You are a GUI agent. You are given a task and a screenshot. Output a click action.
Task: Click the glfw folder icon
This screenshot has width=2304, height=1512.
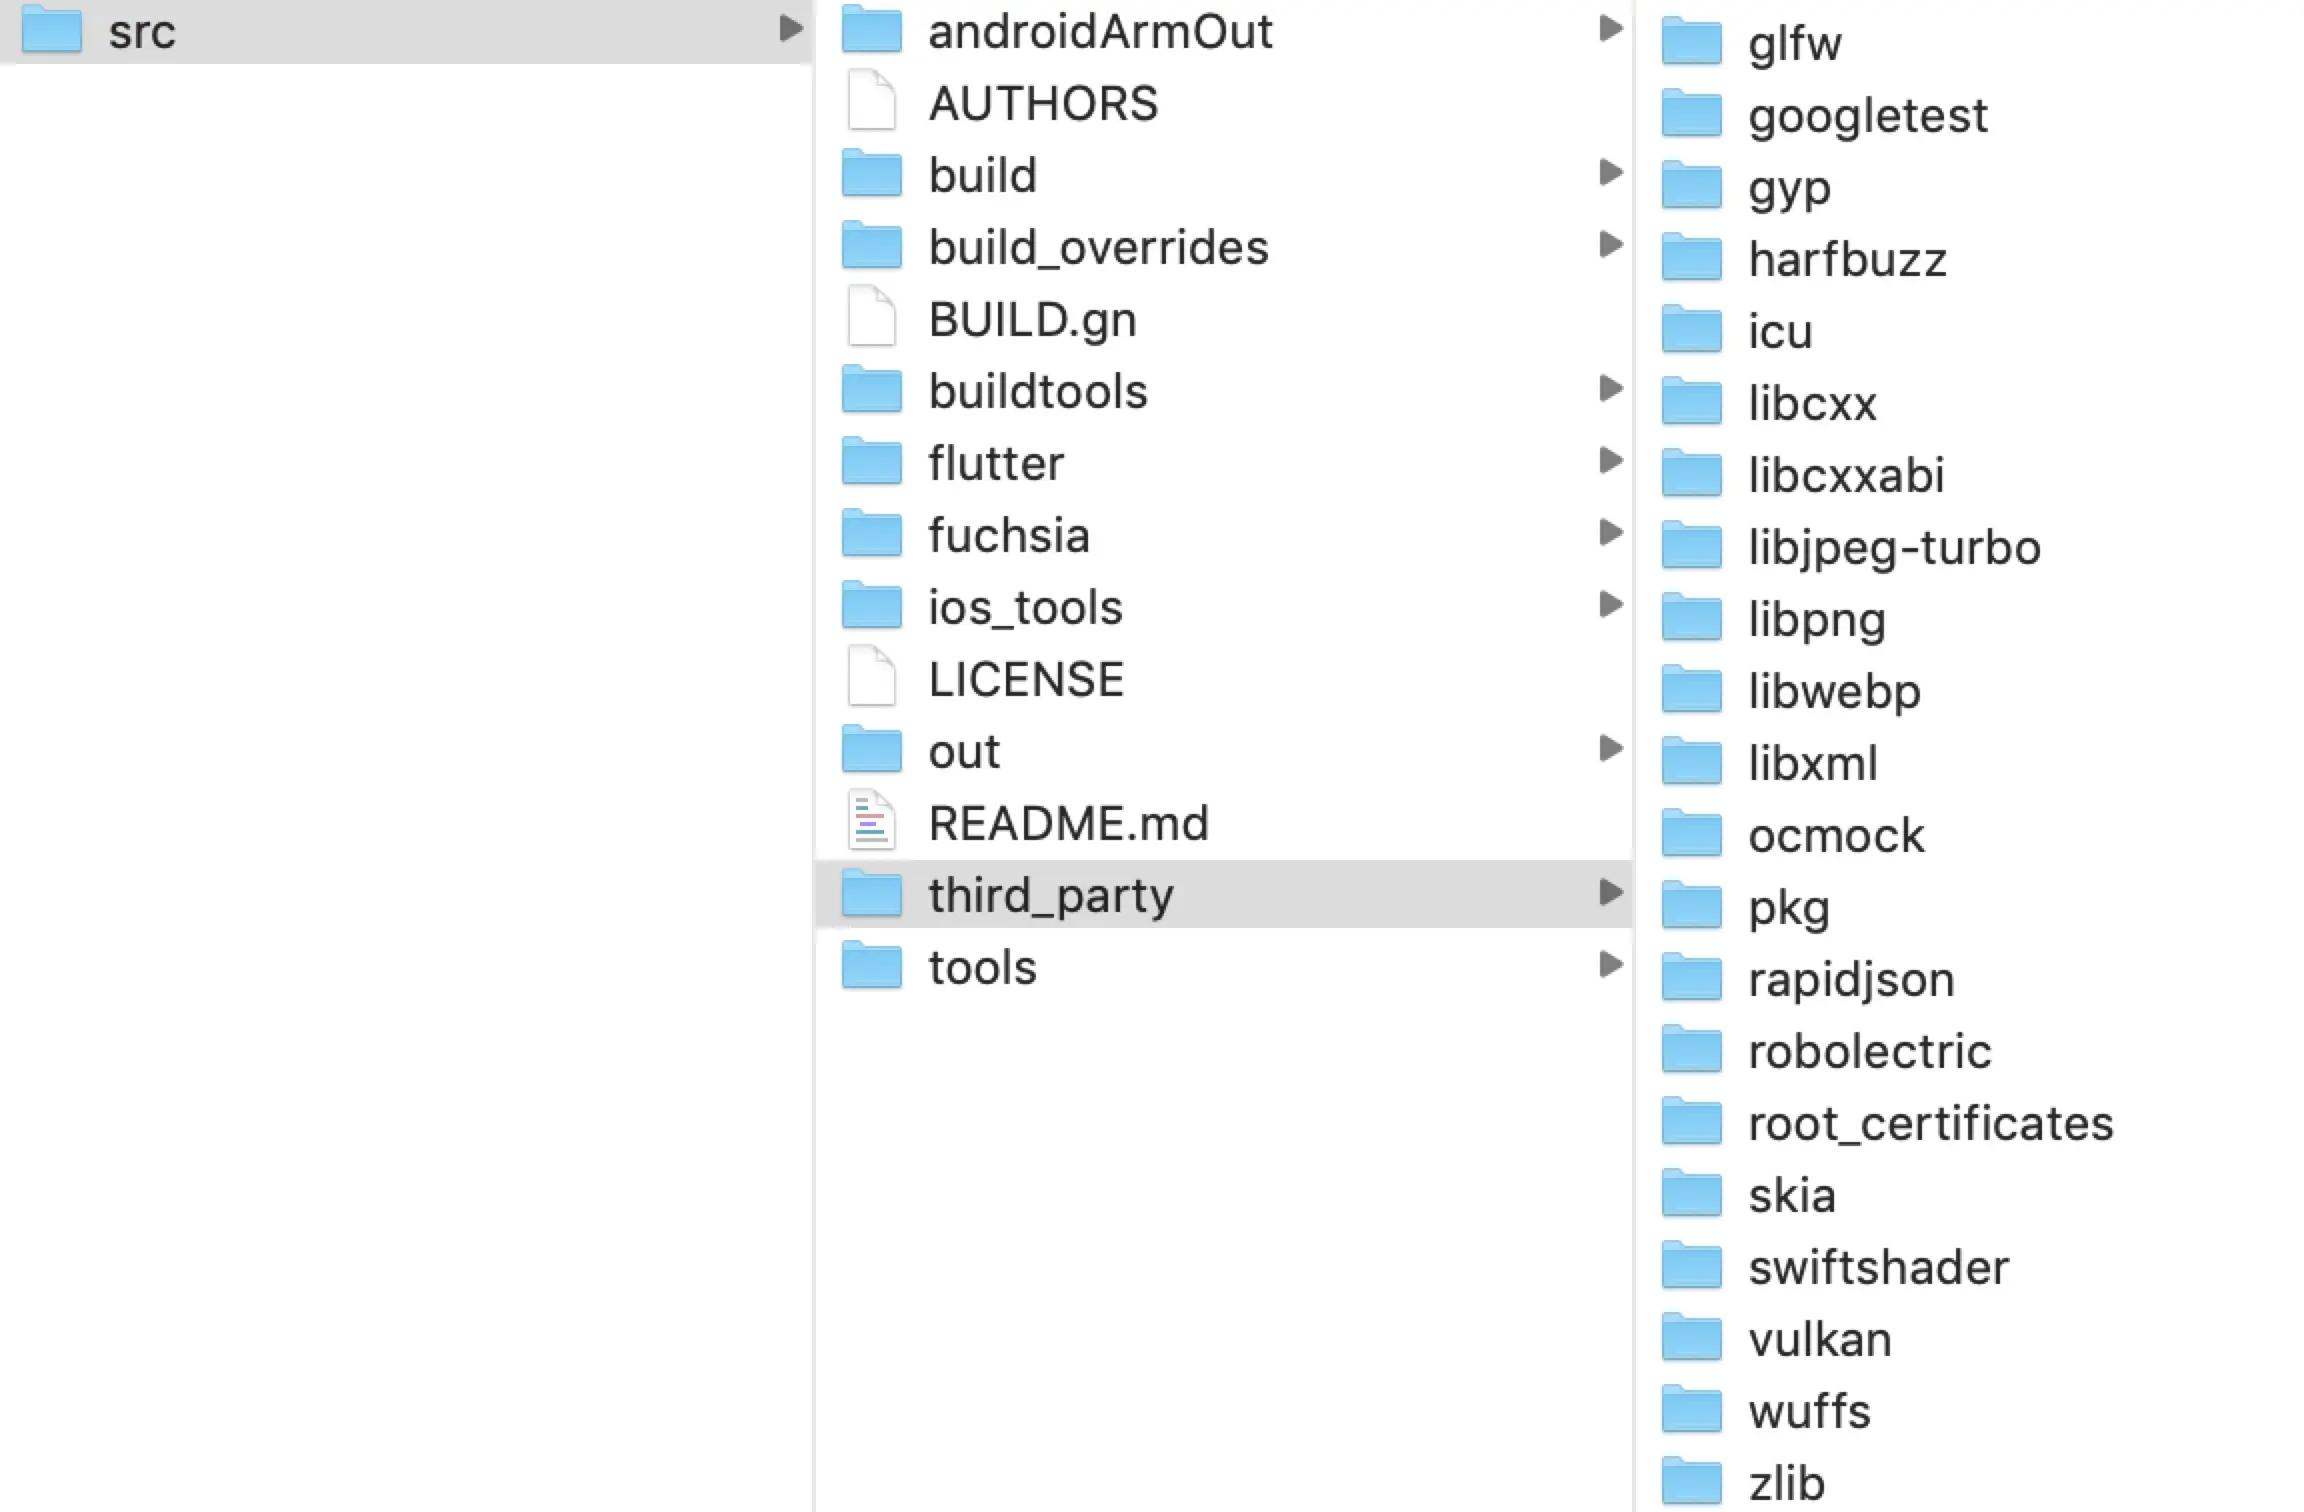pyautogui.click(x=1691, y=41)
